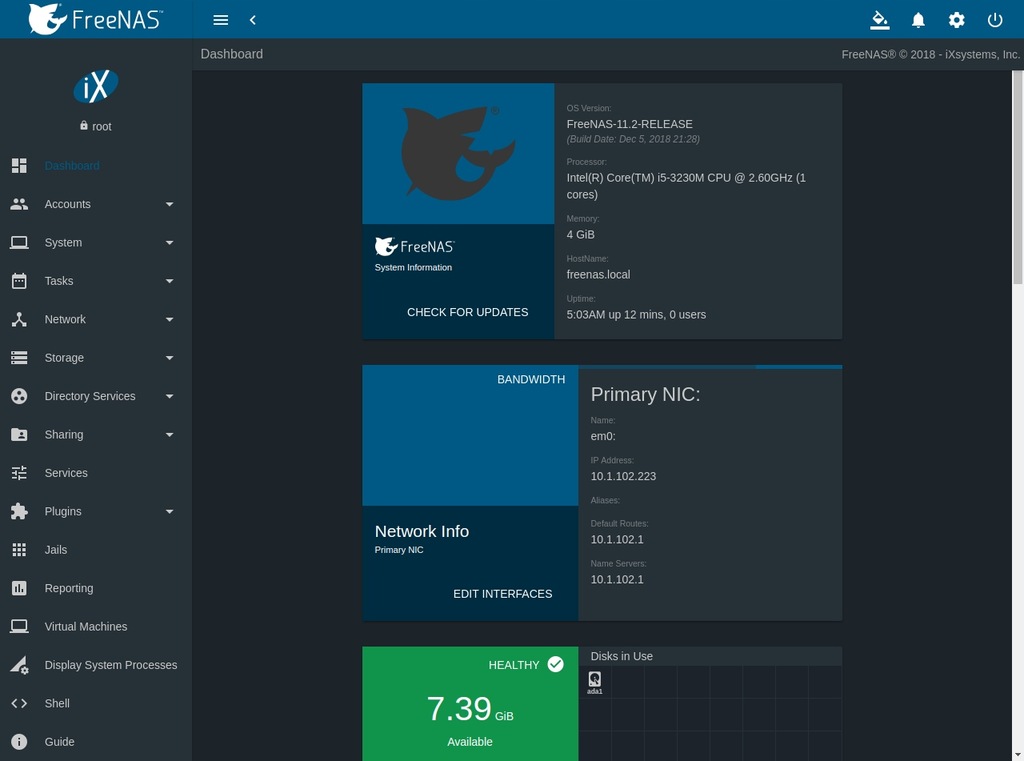Click the iX logo avatar
The image size is (1024, 761).
(96, 86)
